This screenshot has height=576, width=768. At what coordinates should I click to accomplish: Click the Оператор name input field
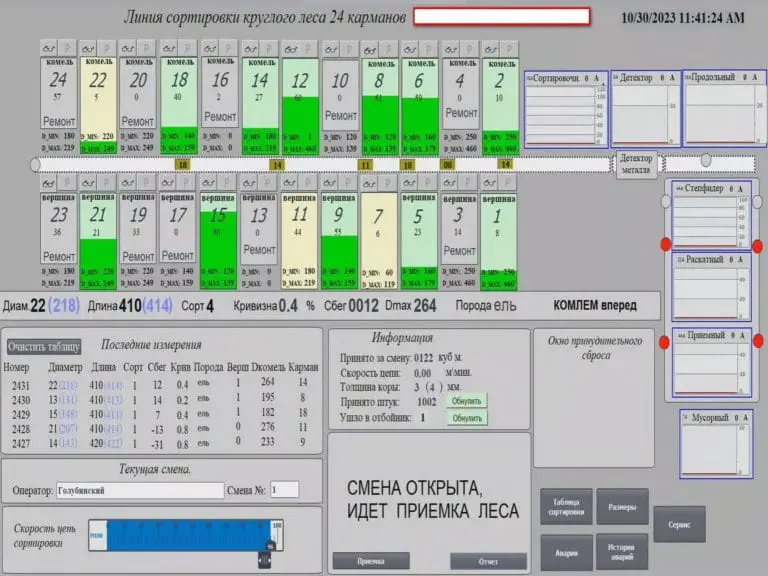click(140, 491)
